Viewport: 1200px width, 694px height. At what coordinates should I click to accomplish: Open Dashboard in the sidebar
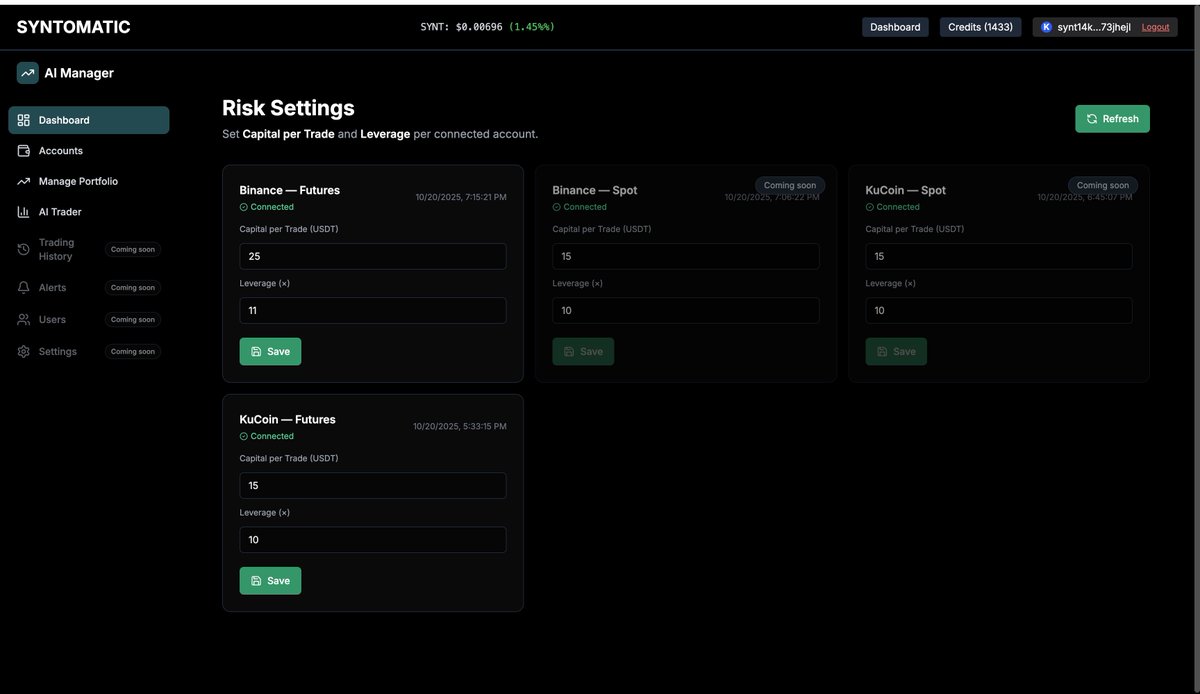pyautogui.click(x=89, y=120)
